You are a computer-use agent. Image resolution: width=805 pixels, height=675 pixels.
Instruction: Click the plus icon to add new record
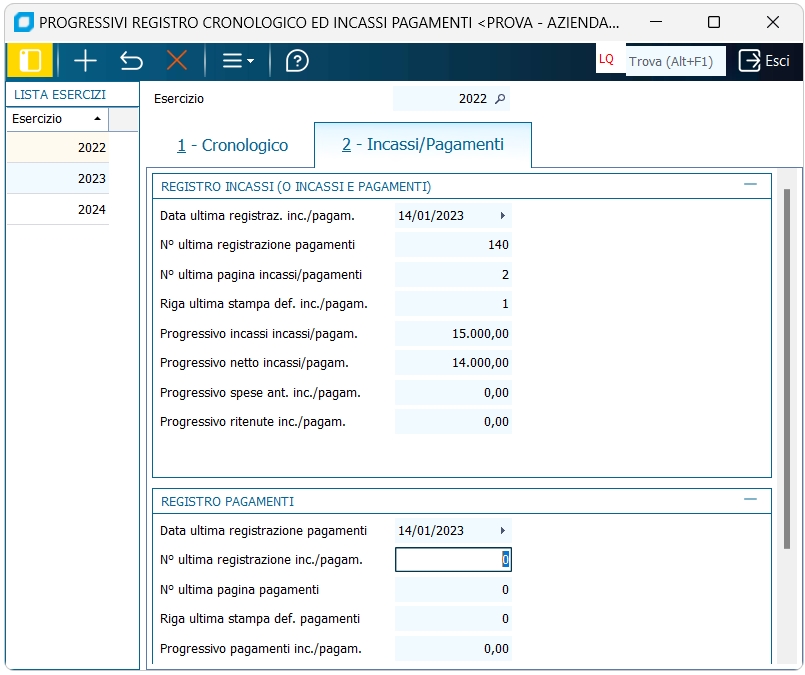point(86,61)
